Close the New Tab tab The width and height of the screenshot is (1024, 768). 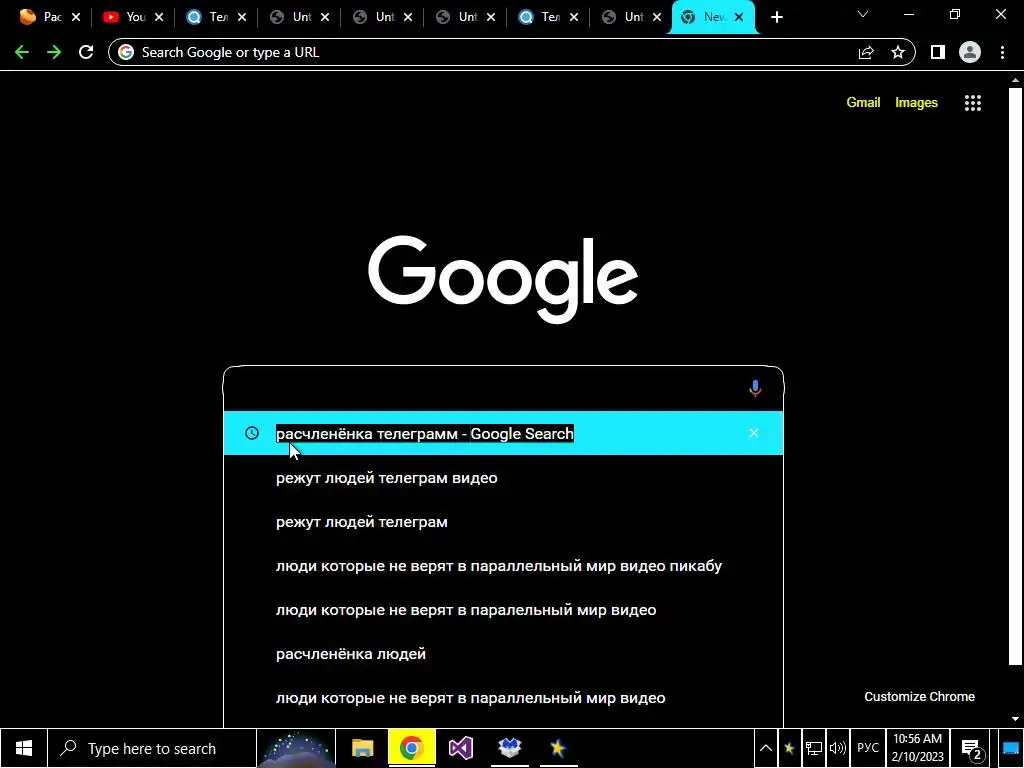point(739,17)
